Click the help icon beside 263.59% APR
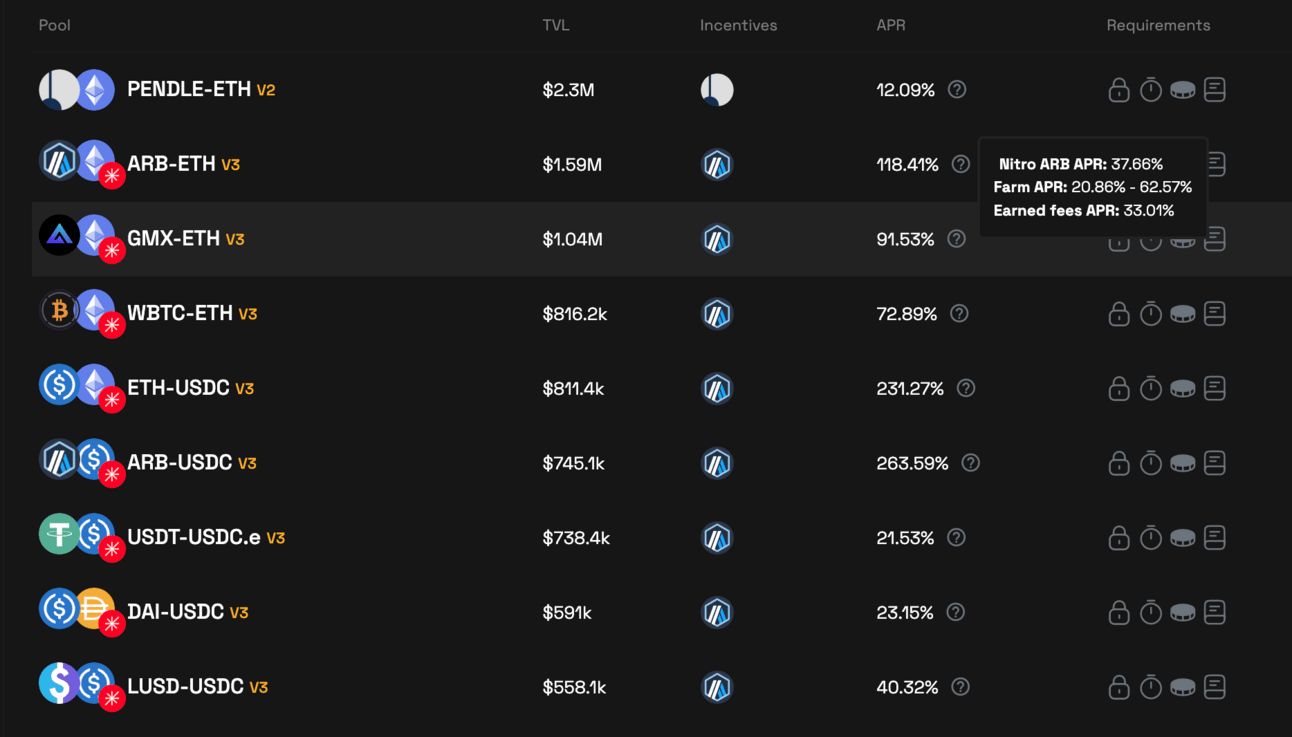This screenshot has height=737, width=1292. 970,463
